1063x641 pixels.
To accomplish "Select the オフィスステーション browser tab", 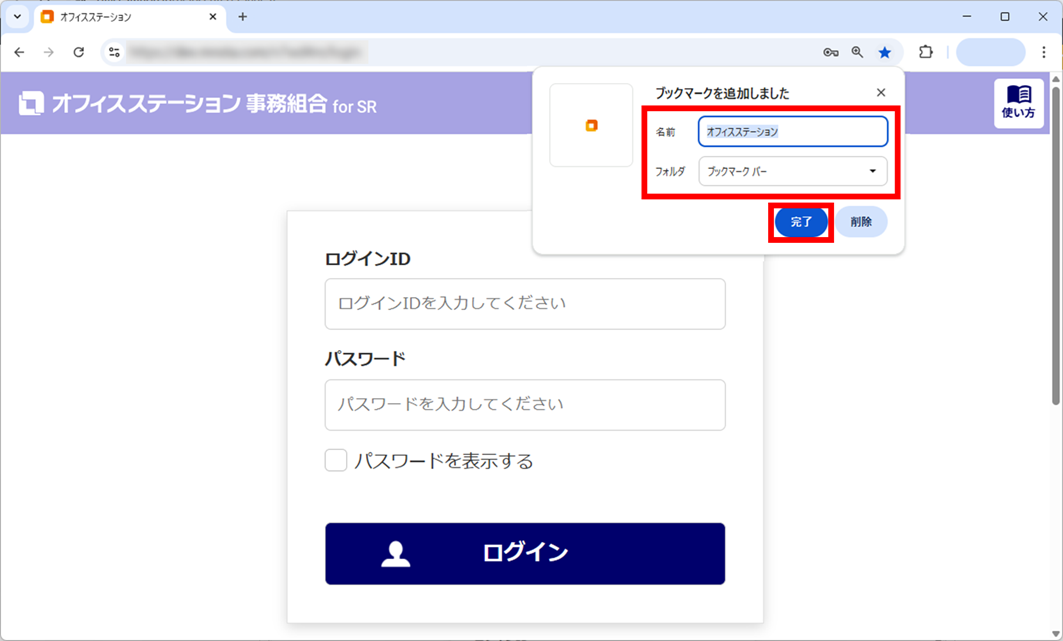I will pyautogui.click(x=129, y=17).
